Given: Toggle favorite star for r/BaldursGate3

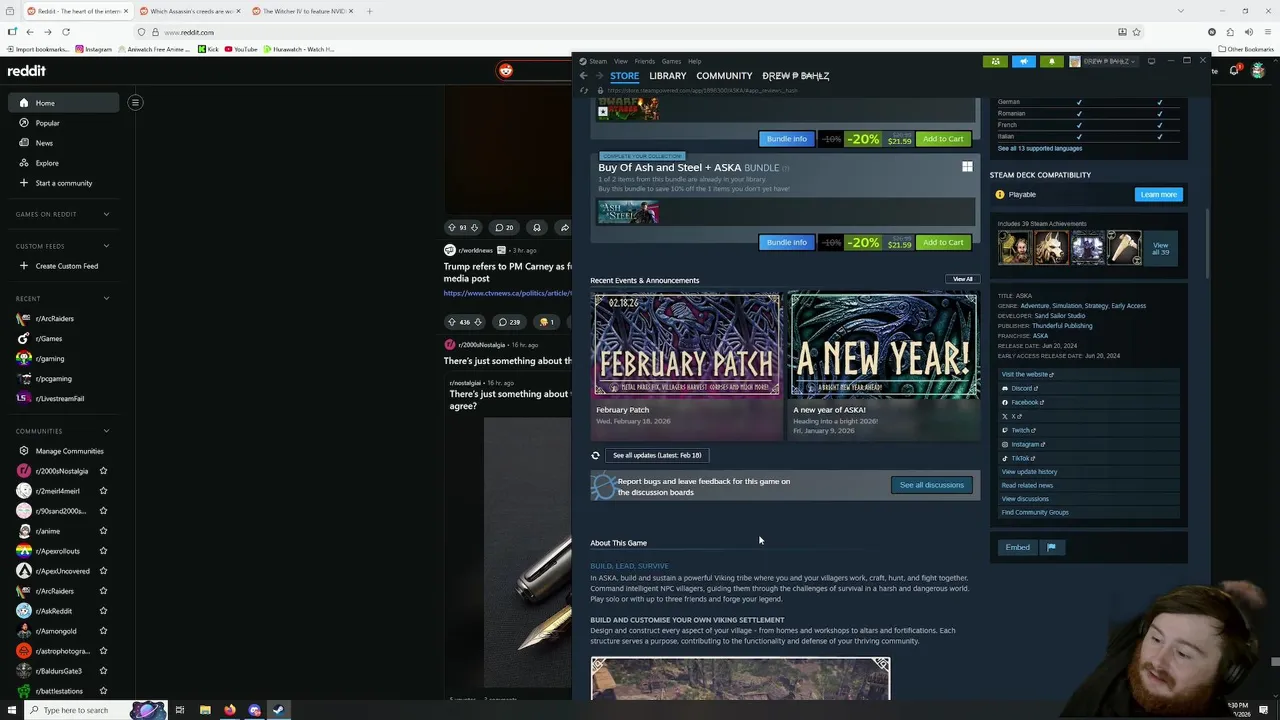Looking at the screenshot, I should point(103,671).
